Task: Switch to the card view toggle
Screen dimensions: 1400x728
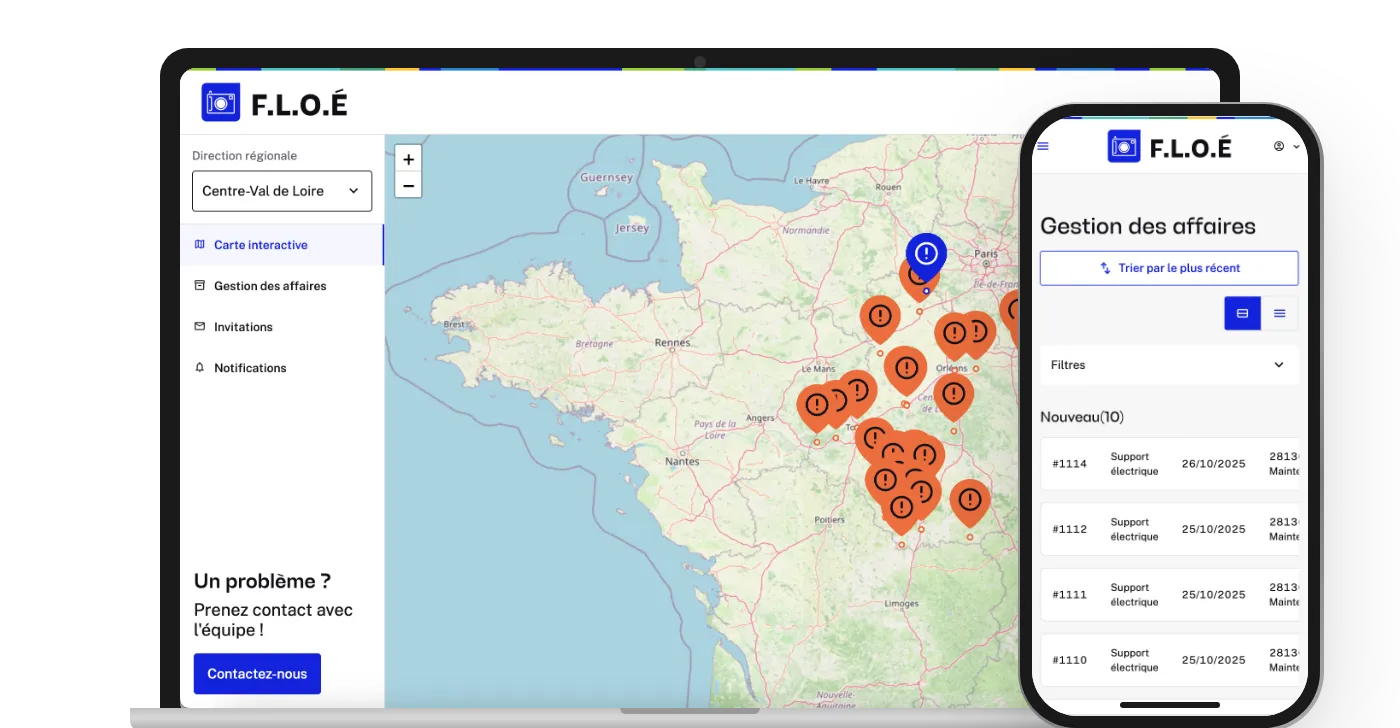Action: click(1242, 313)
